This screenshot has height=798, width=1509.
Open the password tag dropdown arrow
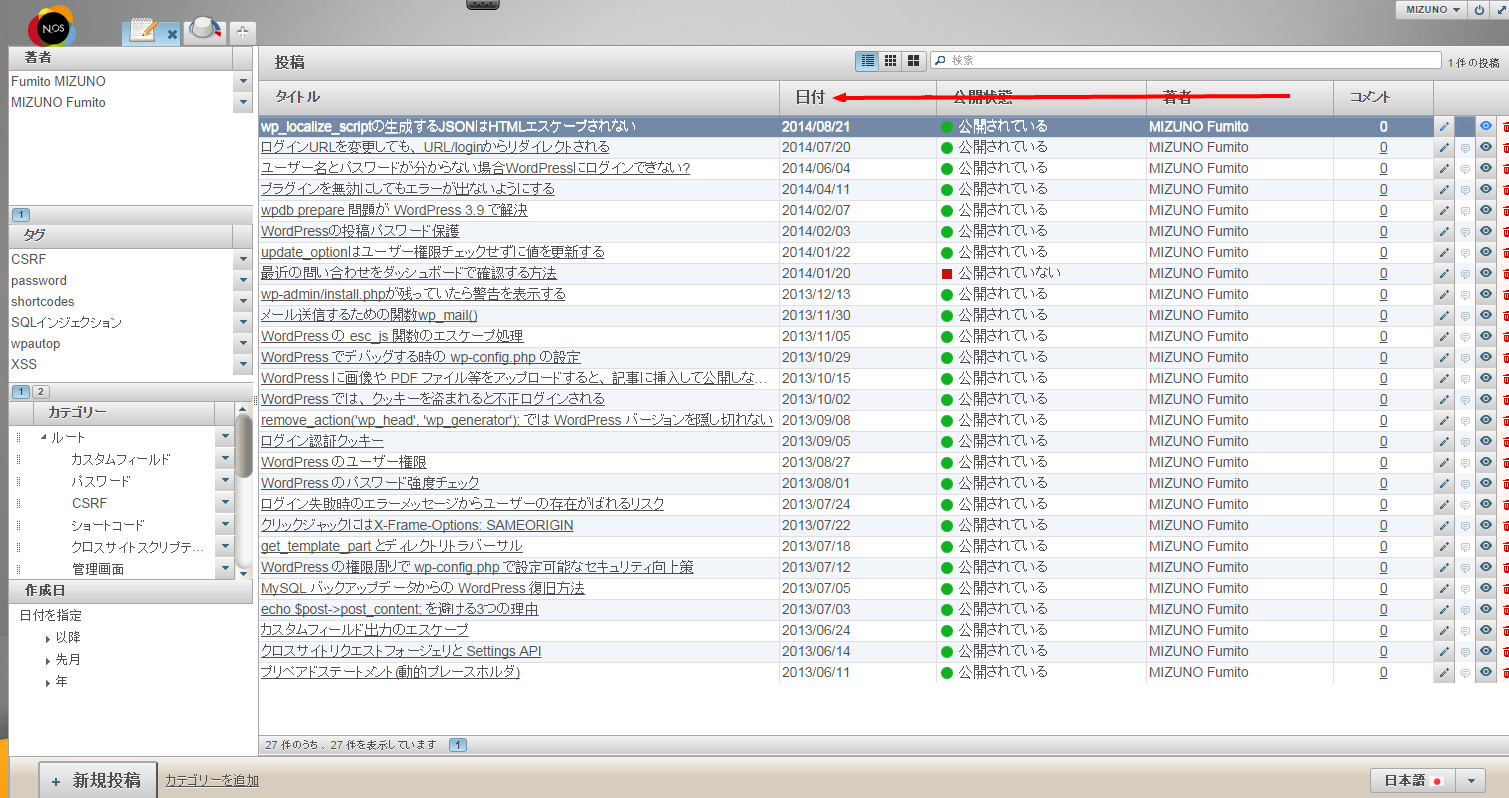tap(243, 280)
